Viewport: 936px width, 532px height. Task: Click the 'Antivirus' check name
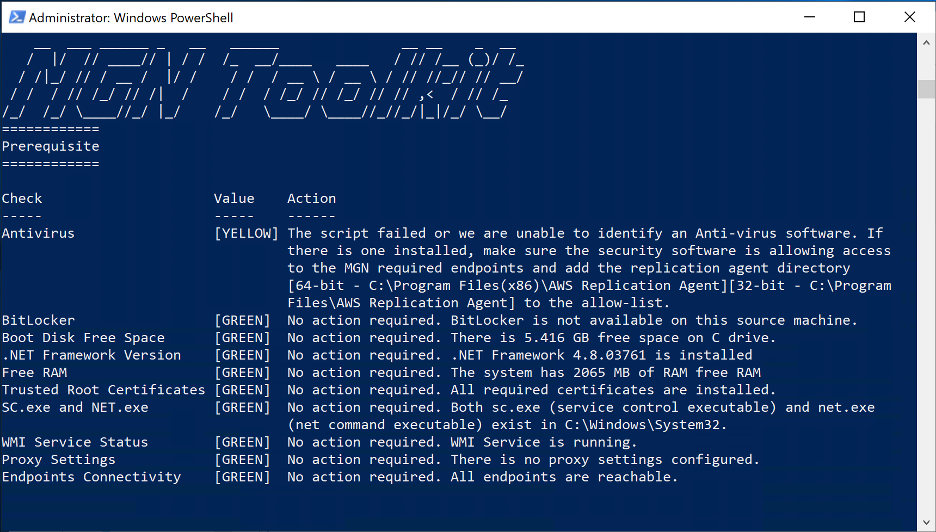click(38, 233)
